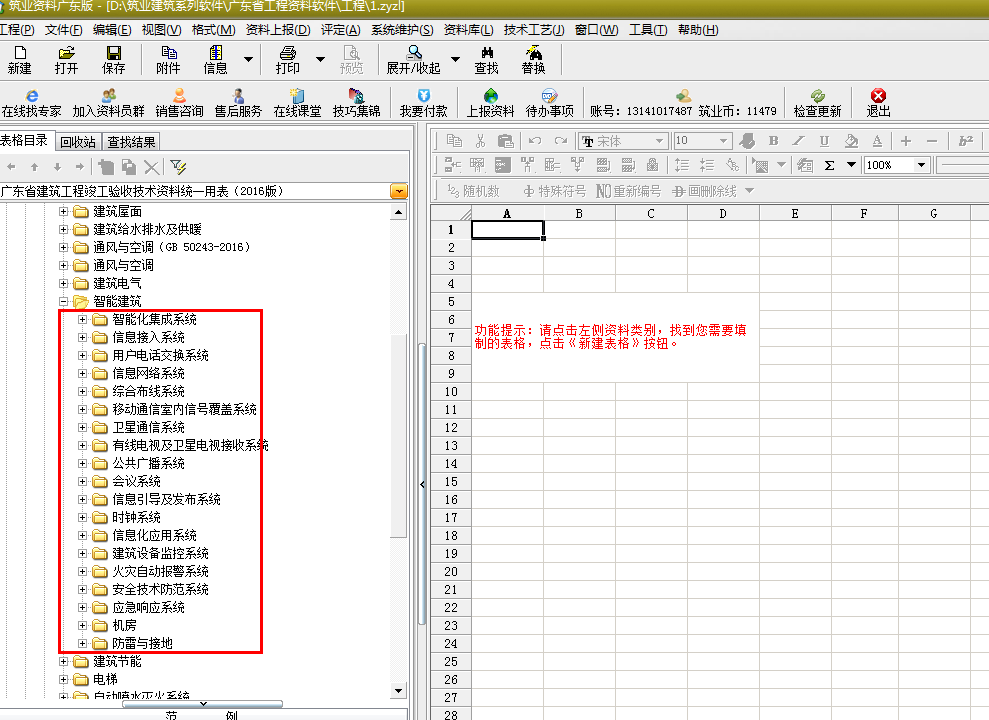989x720 pixels.
Task: Click the filter icon in tree toolbar
Action: click(x=178, y=166)
